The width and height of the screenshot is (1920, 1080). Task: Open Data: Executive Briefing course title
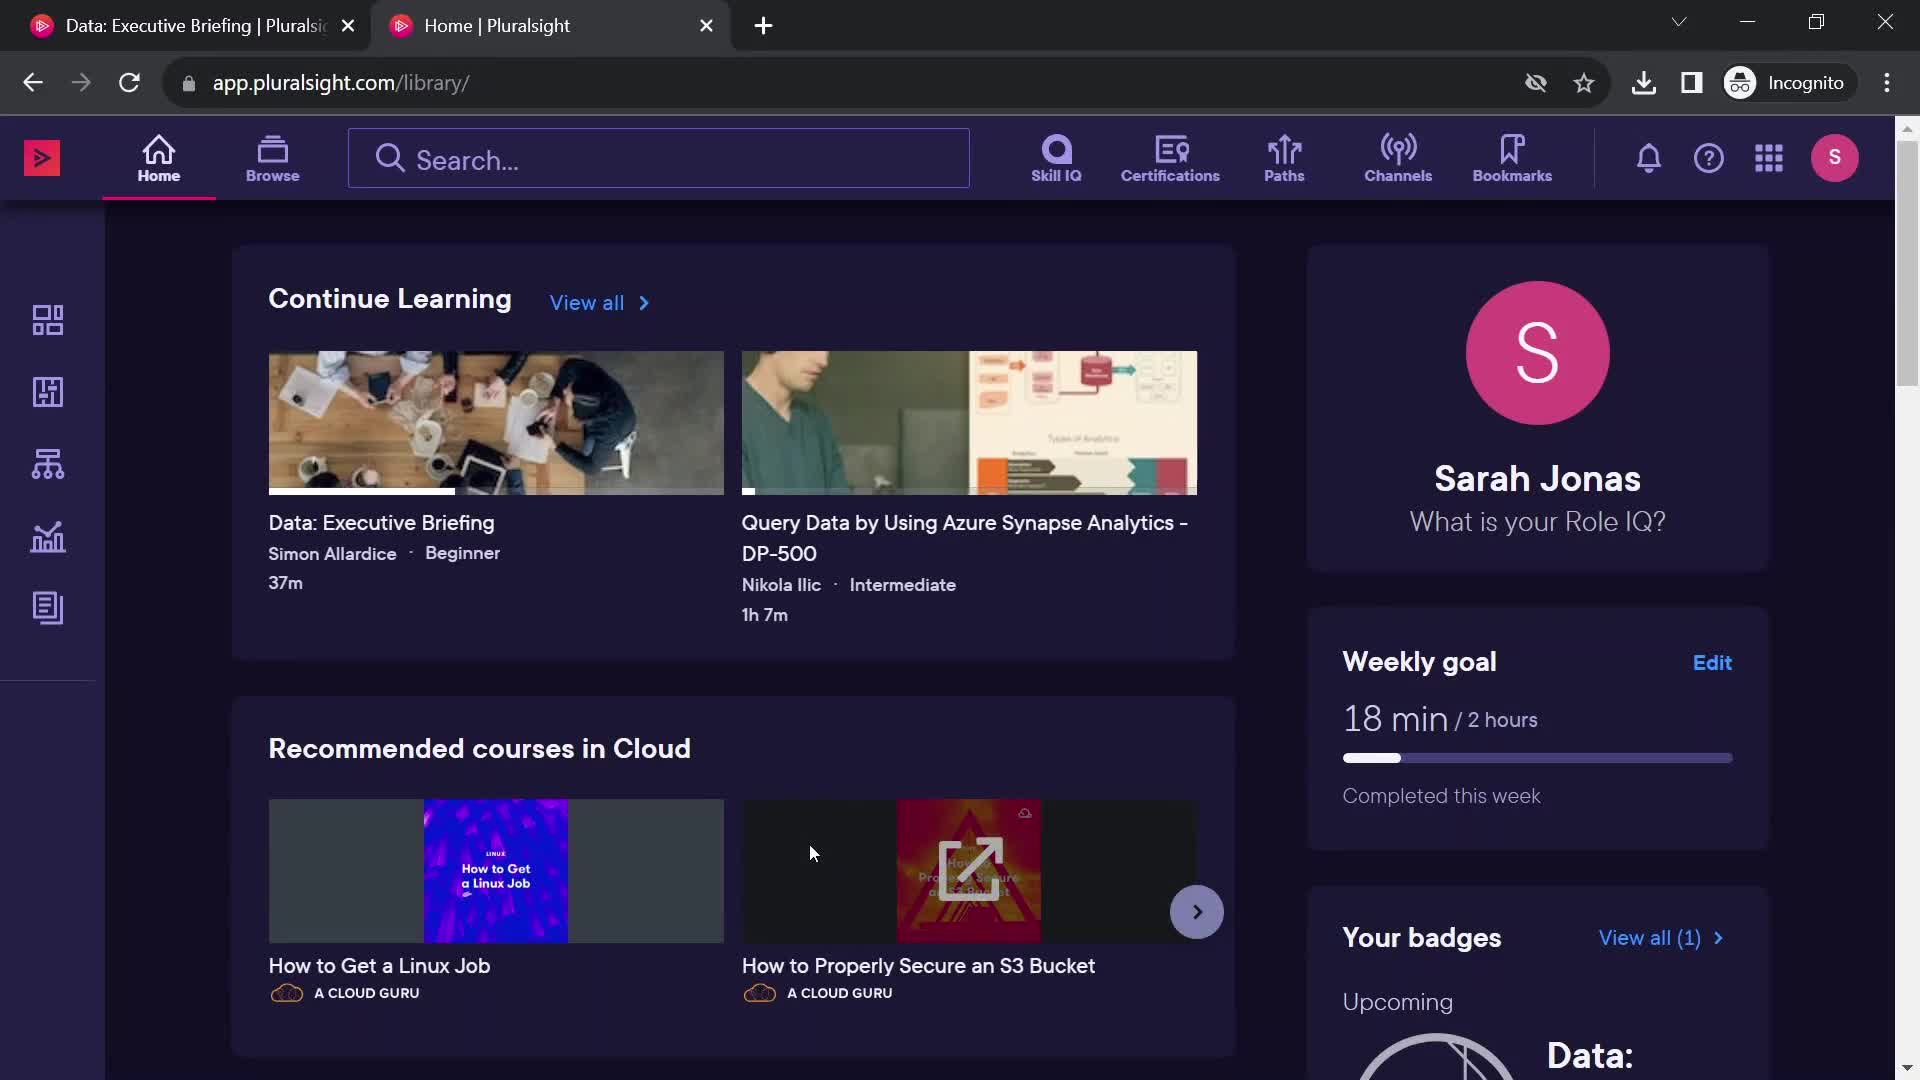coord(381,523)
